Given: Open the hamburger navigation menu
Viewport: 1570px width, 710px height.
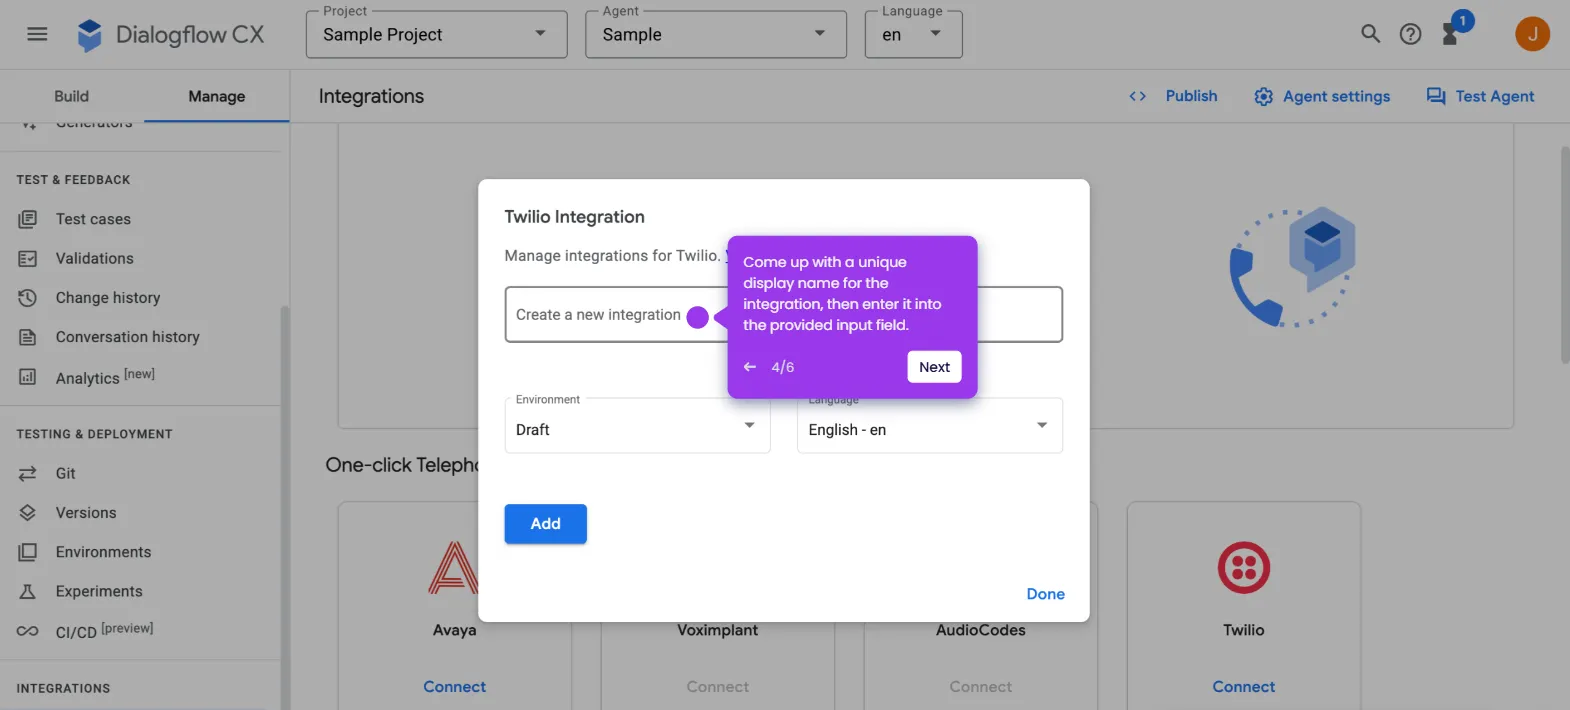Looking at the screenshot, I should pos(37,34).
